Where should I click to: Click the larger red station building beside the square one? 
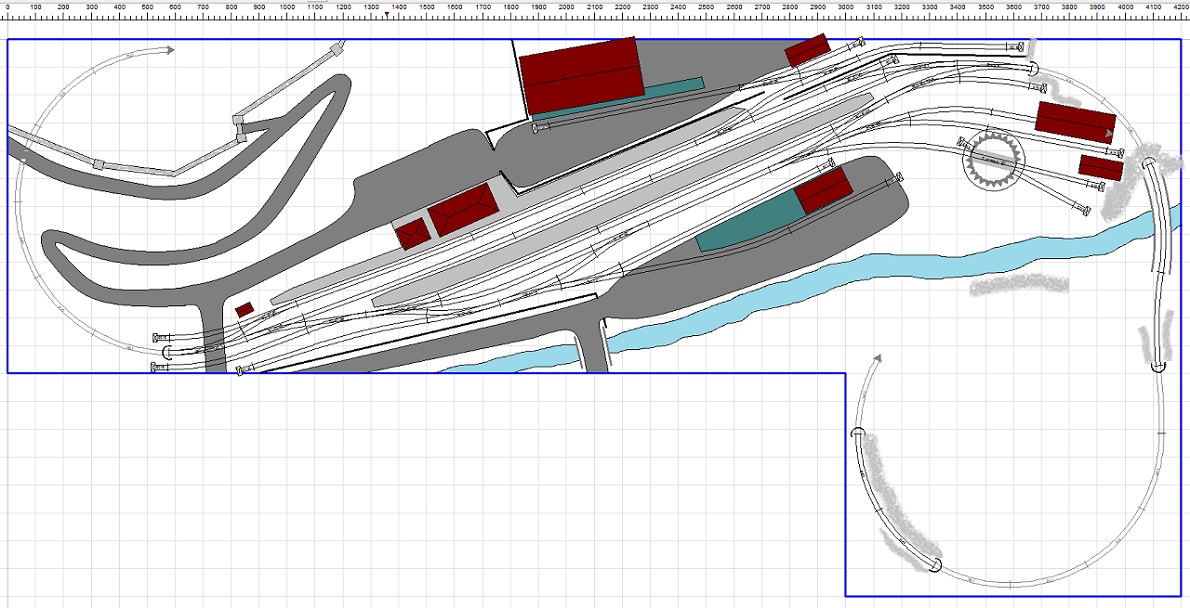coord(464,209)
